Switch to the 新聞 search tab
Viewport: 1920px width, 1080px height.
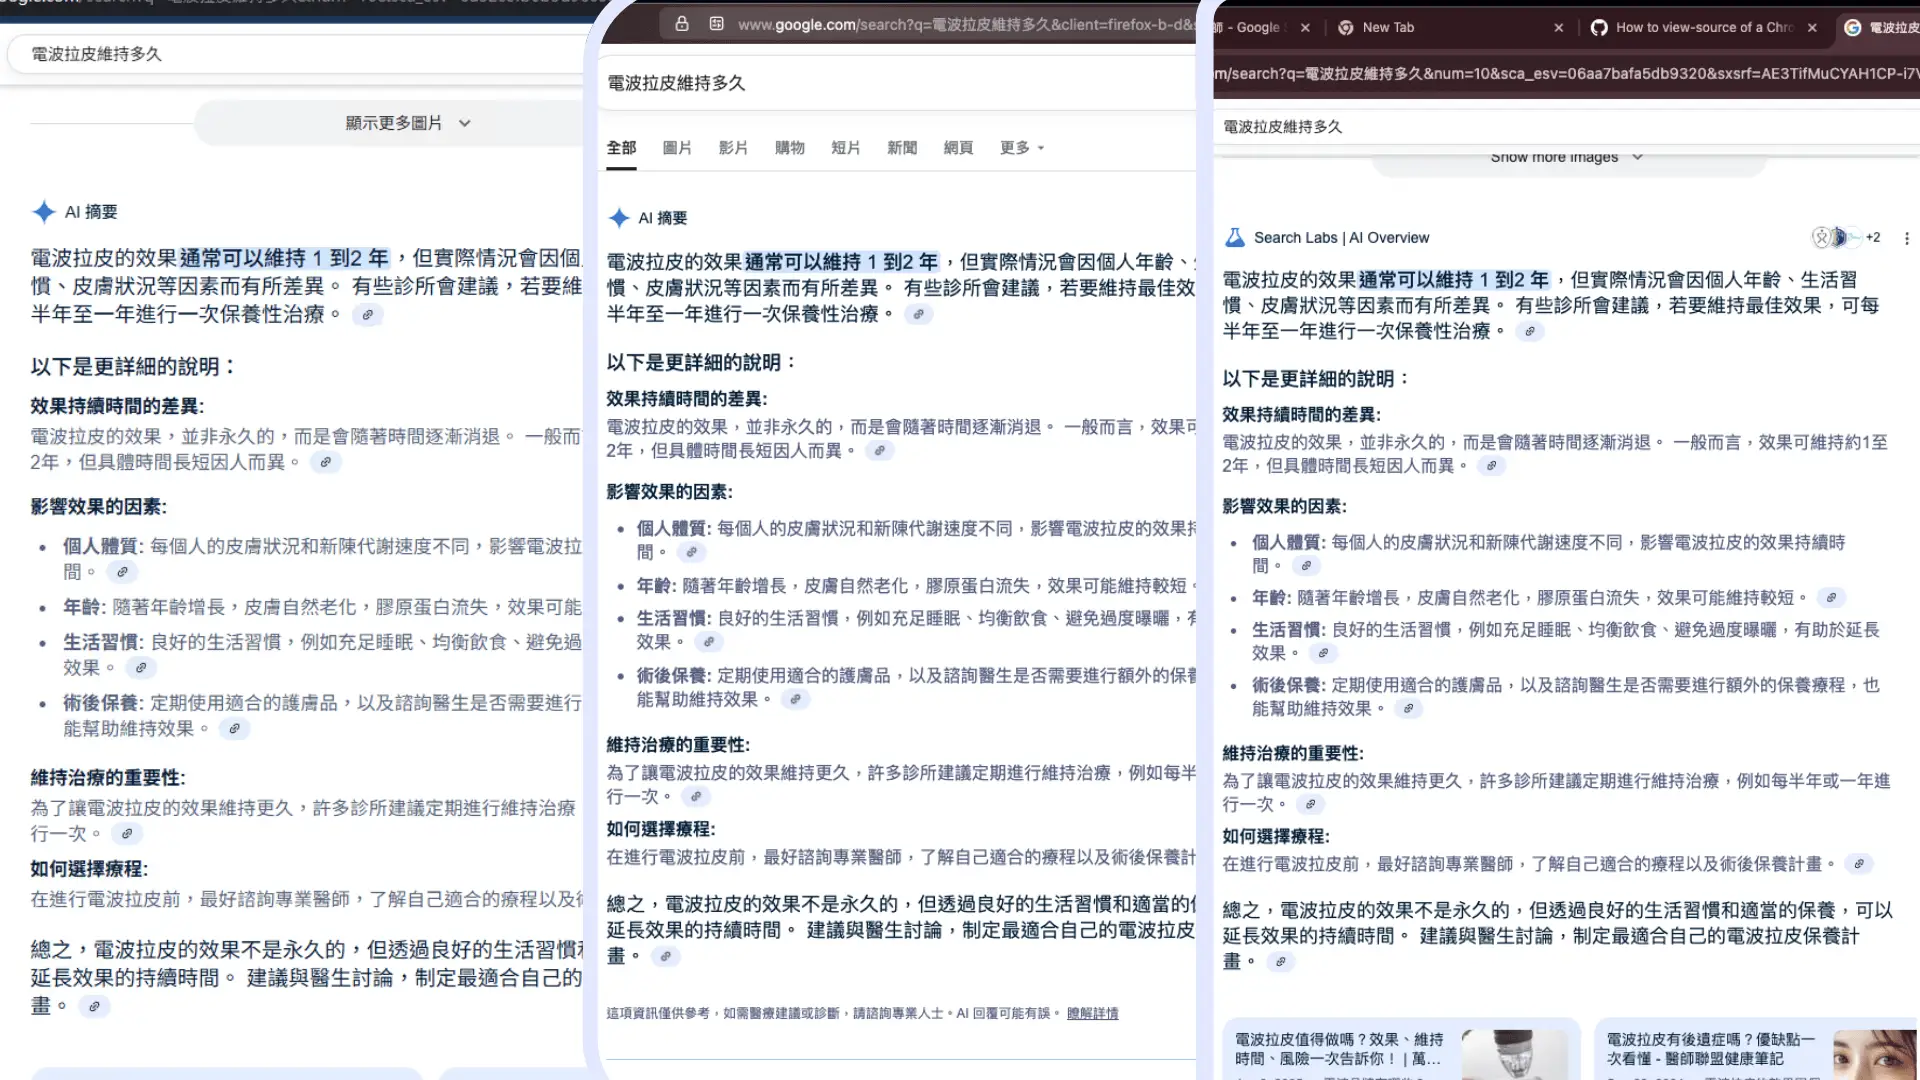coord(901,148)
